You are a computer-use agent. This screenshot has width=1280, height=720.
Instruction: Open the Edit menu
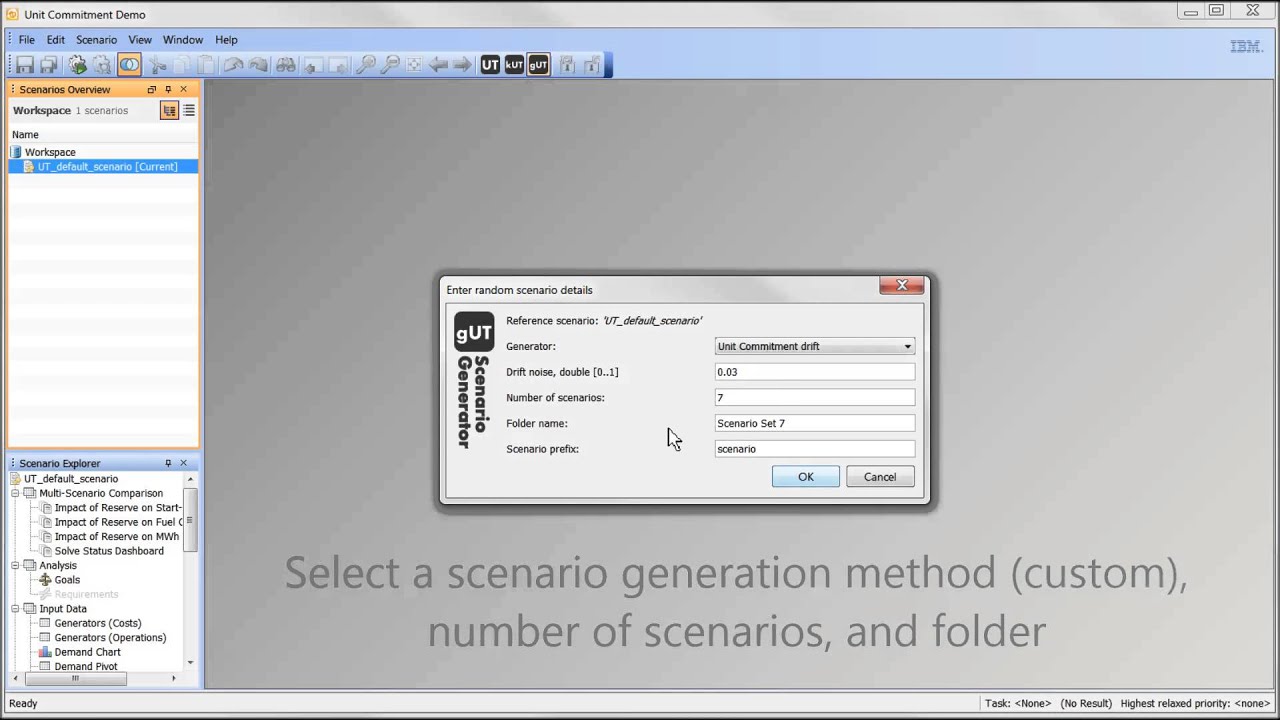coord(56,40)
